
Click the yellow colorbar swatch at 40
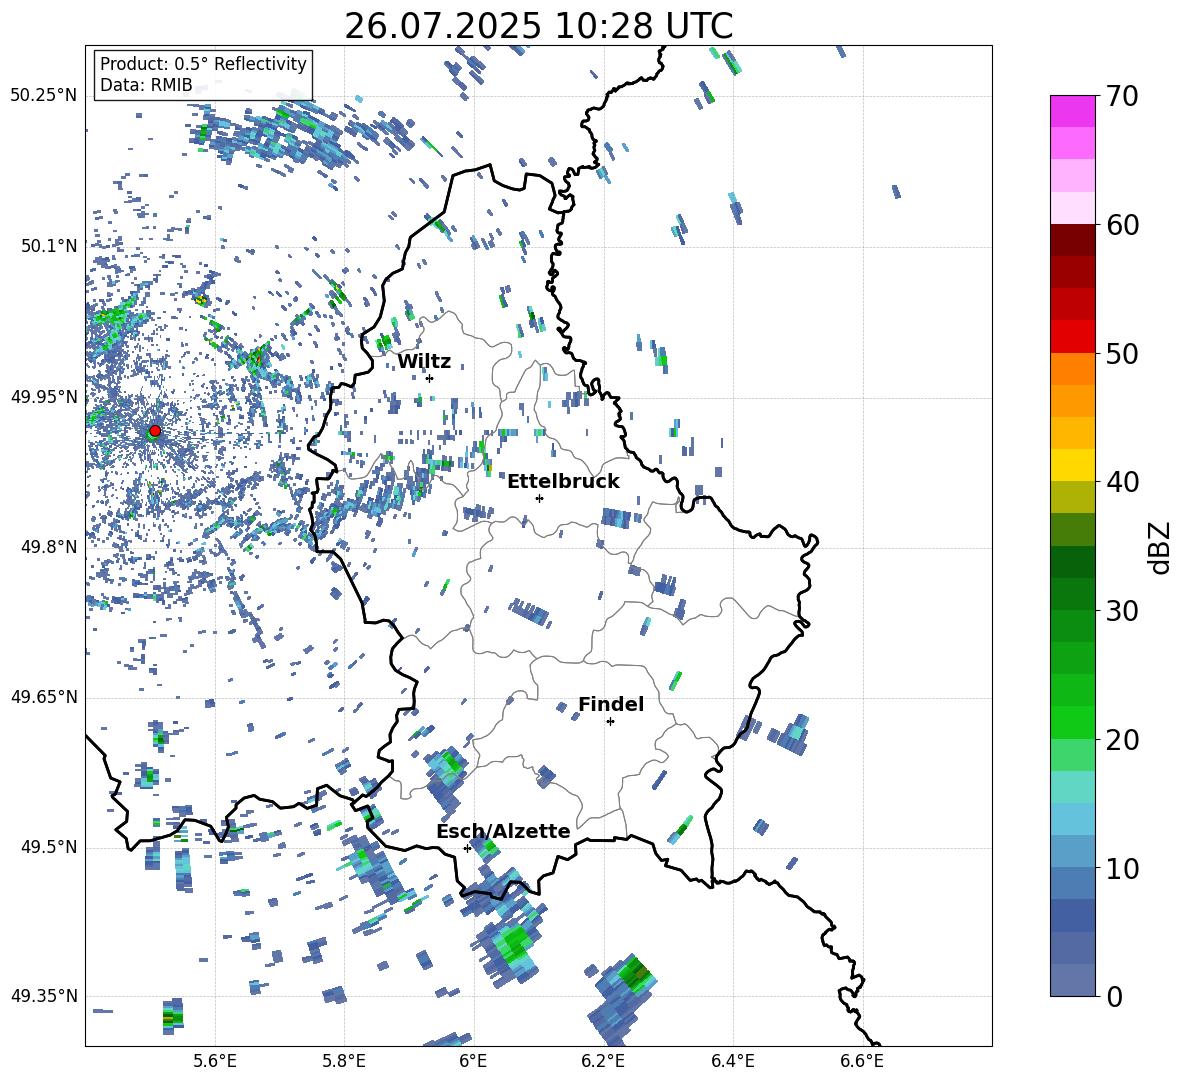[1072, 465]
